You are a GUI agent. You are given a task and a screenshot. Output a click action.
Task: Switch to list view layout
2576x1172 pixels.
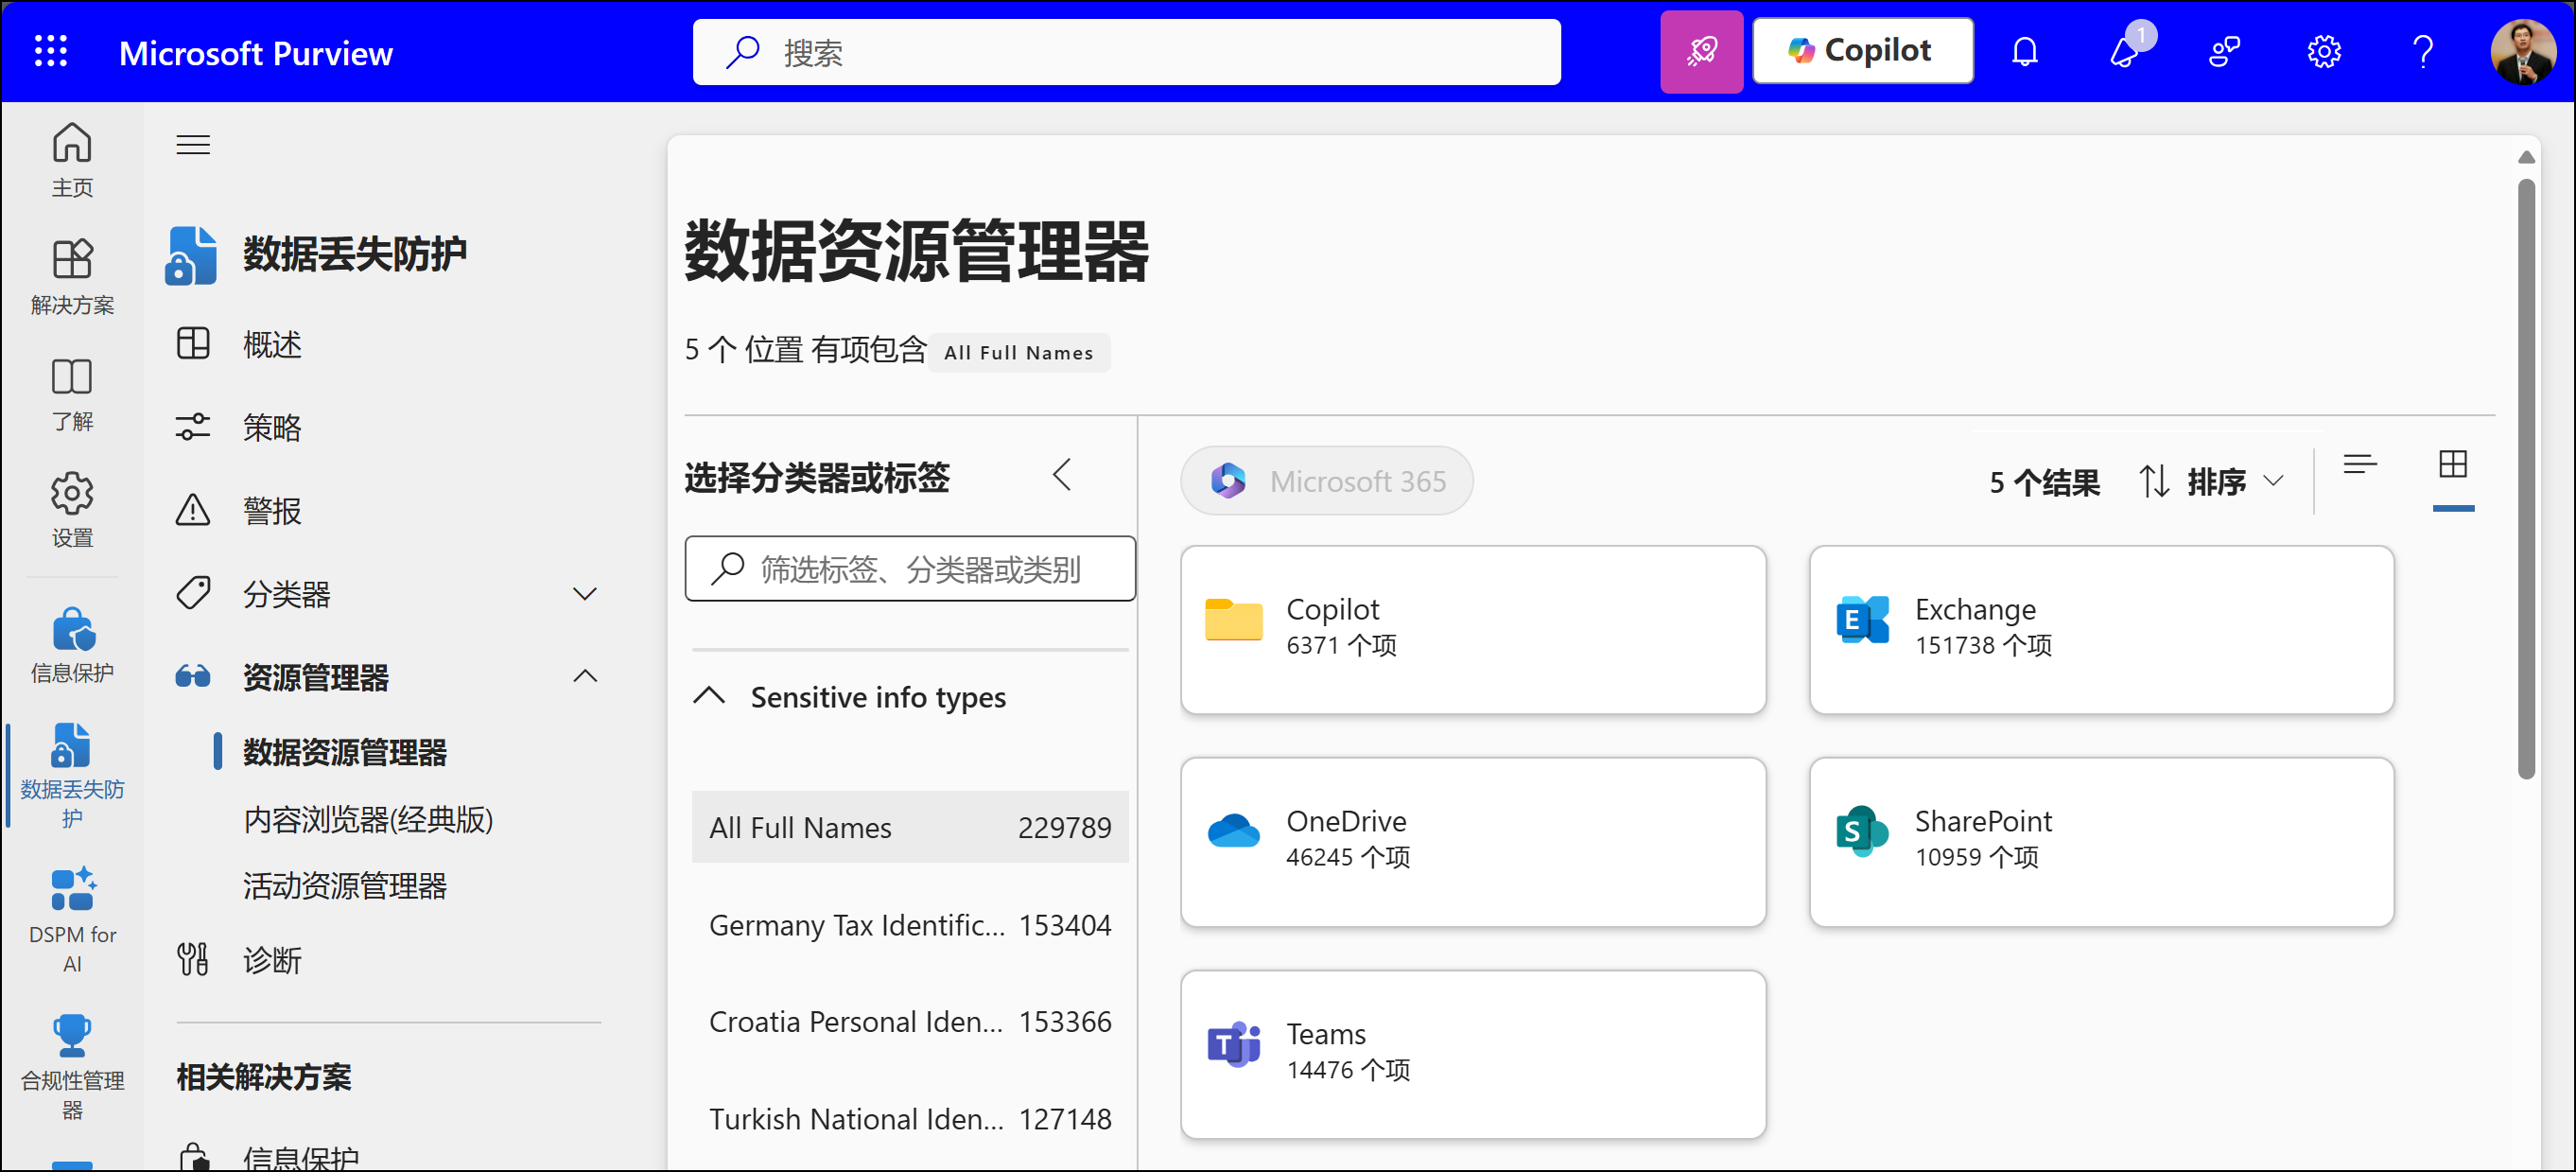point(2359,465)
